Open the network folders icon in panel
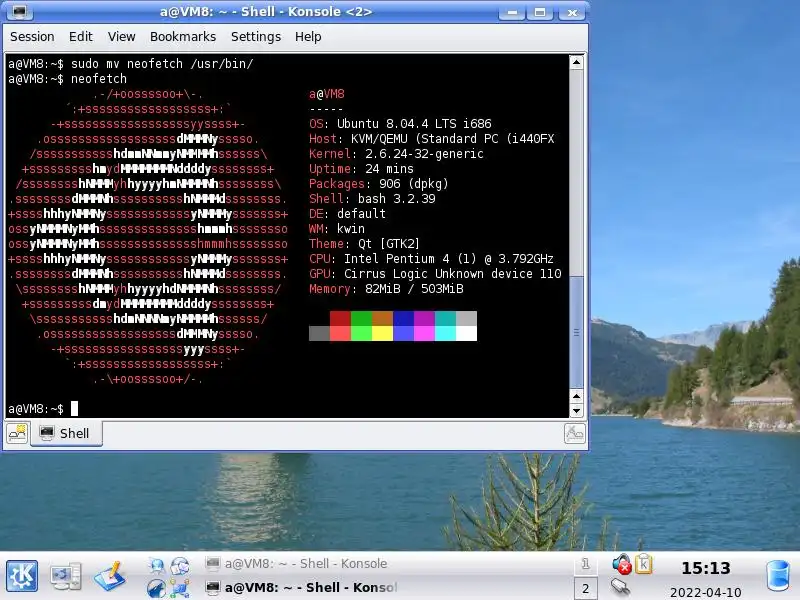Viewport: 800px width, 600px height. (x=180, y=588)
